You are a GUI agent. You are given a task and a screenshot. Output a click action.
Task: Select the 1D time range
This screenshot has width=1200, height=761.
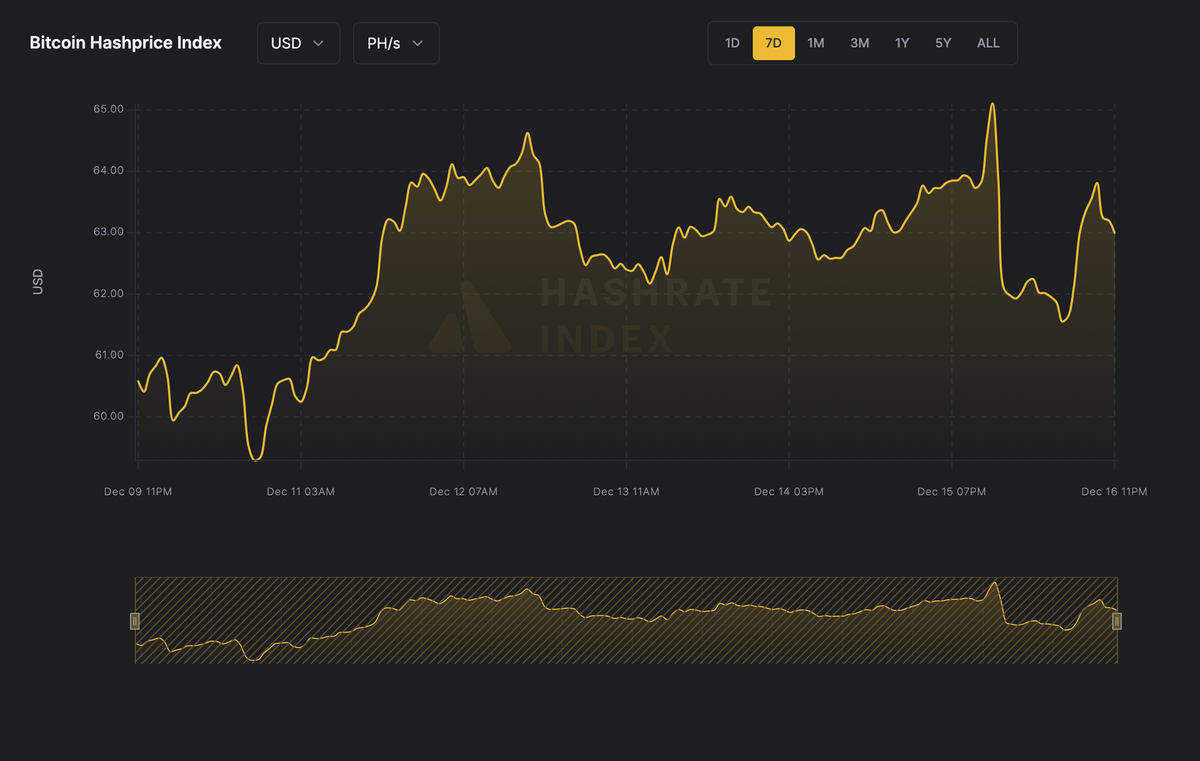731,43
